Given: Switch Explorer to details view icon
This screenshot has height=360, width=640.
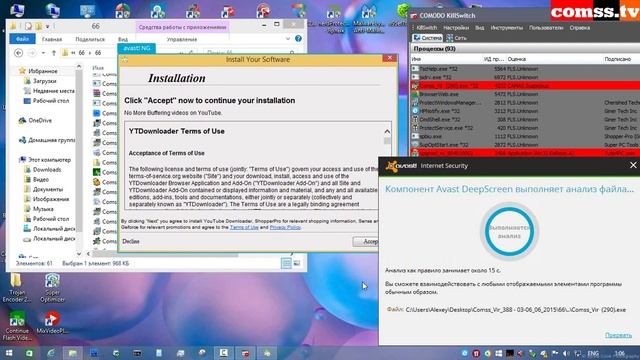Looking at the screenshot, I should tap(287, 263).
